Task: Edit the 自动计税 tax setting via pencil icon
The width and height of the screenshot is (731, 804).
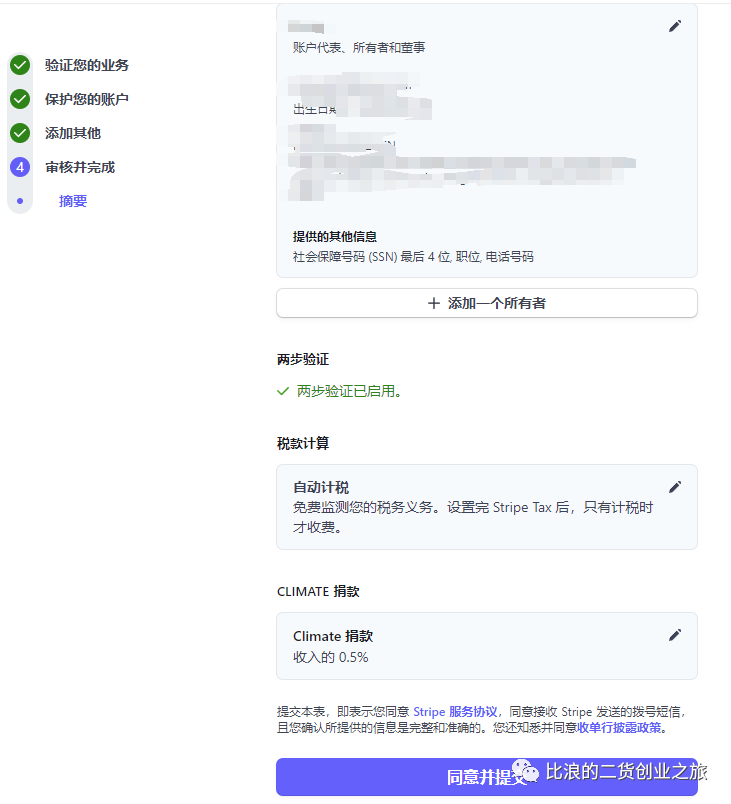Action: [675, 487]
